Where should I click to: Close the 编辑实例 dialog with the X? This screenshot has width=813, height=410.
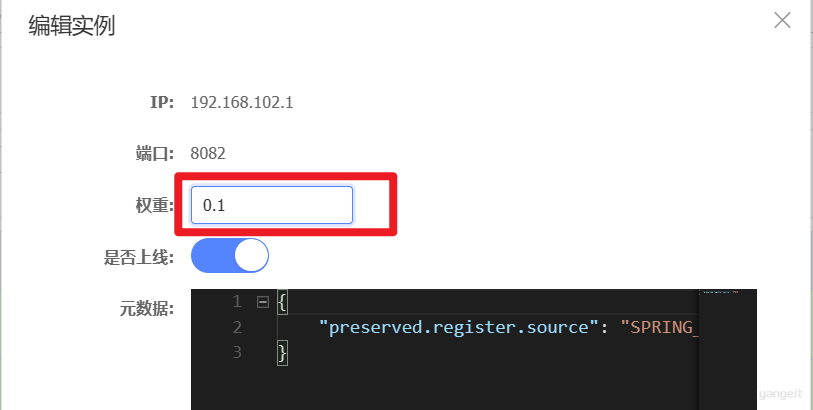pyautogui.click(x=782, y=20)
